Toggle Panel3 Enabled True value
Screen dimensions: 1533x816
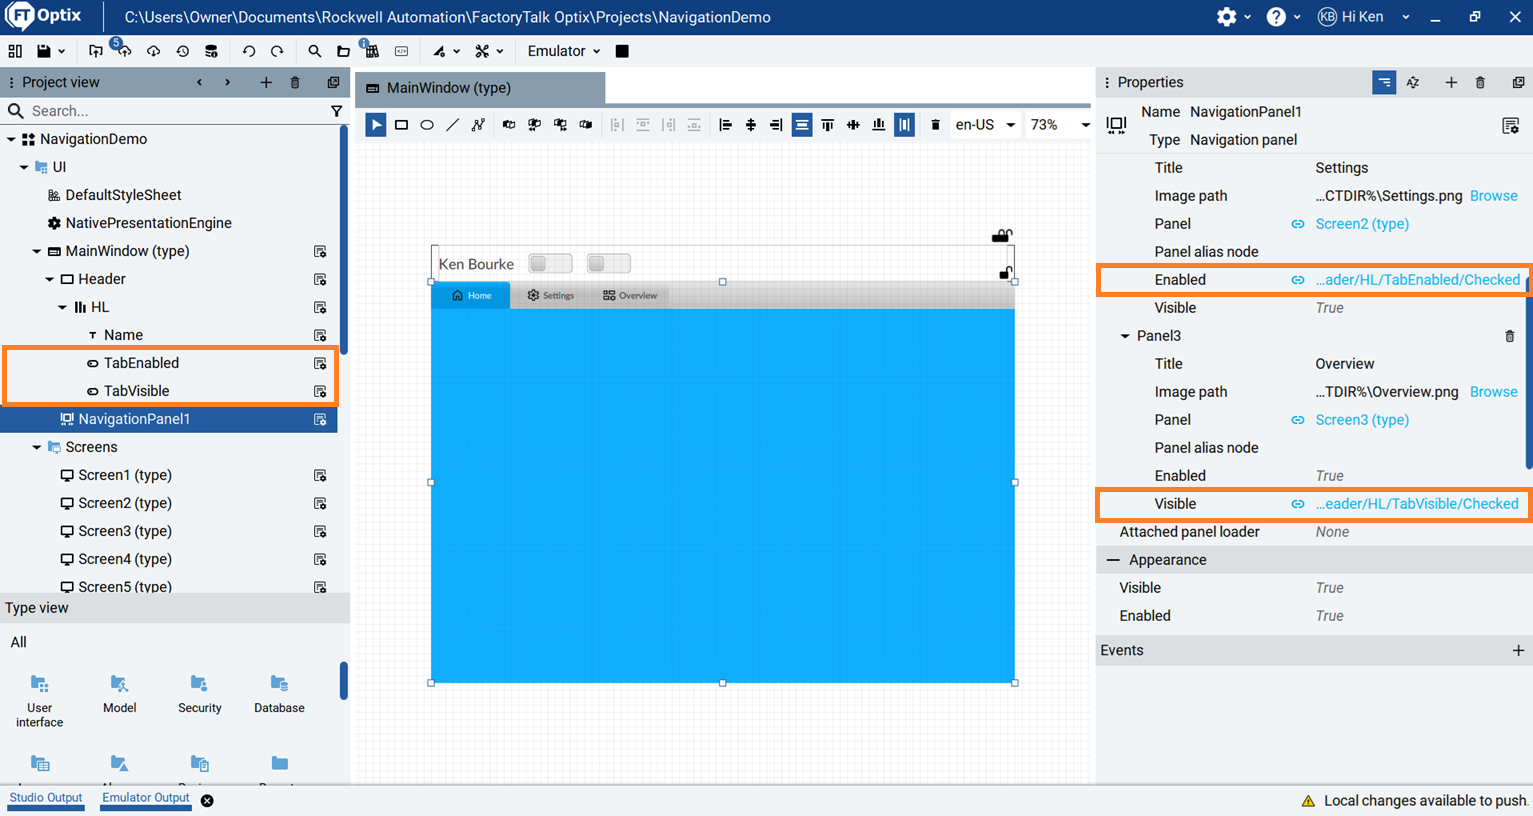1329,476
